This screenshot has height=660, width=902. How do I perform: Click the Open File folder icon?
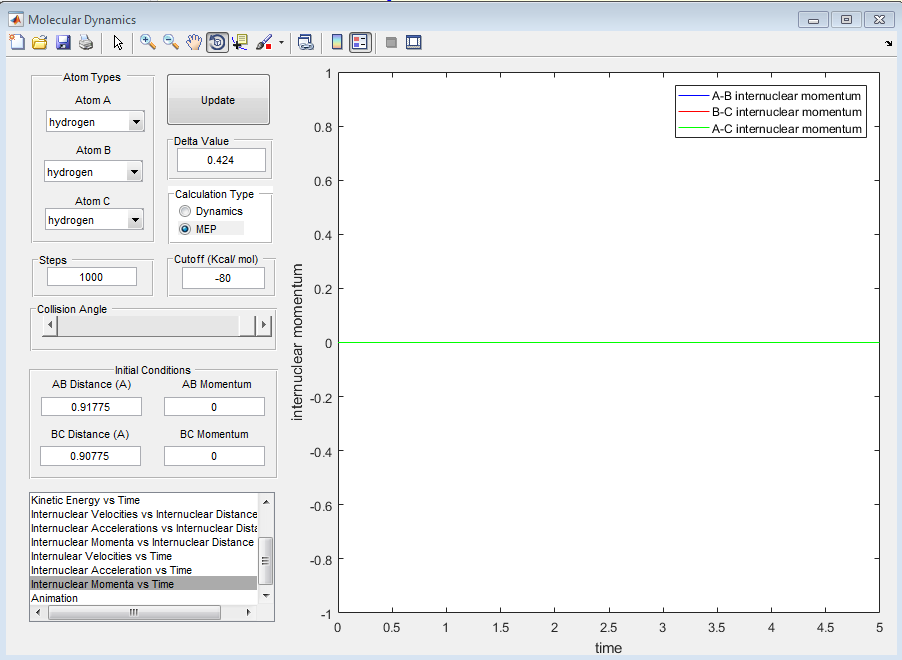point(40,42)
